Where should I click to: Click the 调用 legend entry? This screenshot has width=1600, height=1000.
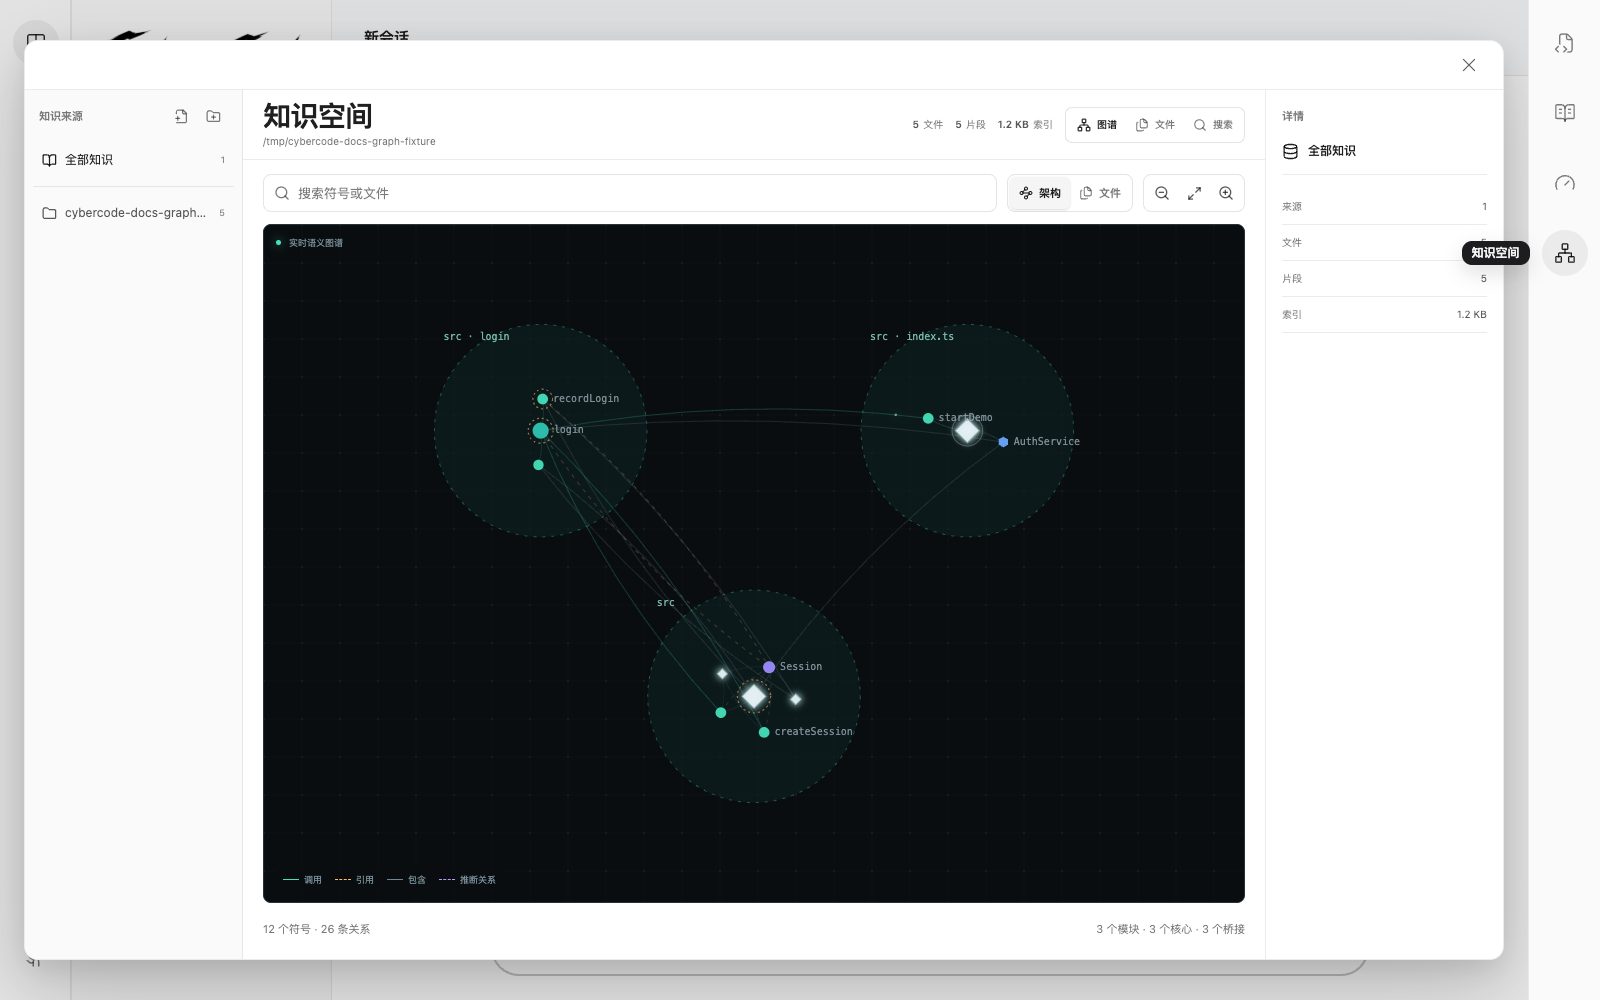(302, 880)
